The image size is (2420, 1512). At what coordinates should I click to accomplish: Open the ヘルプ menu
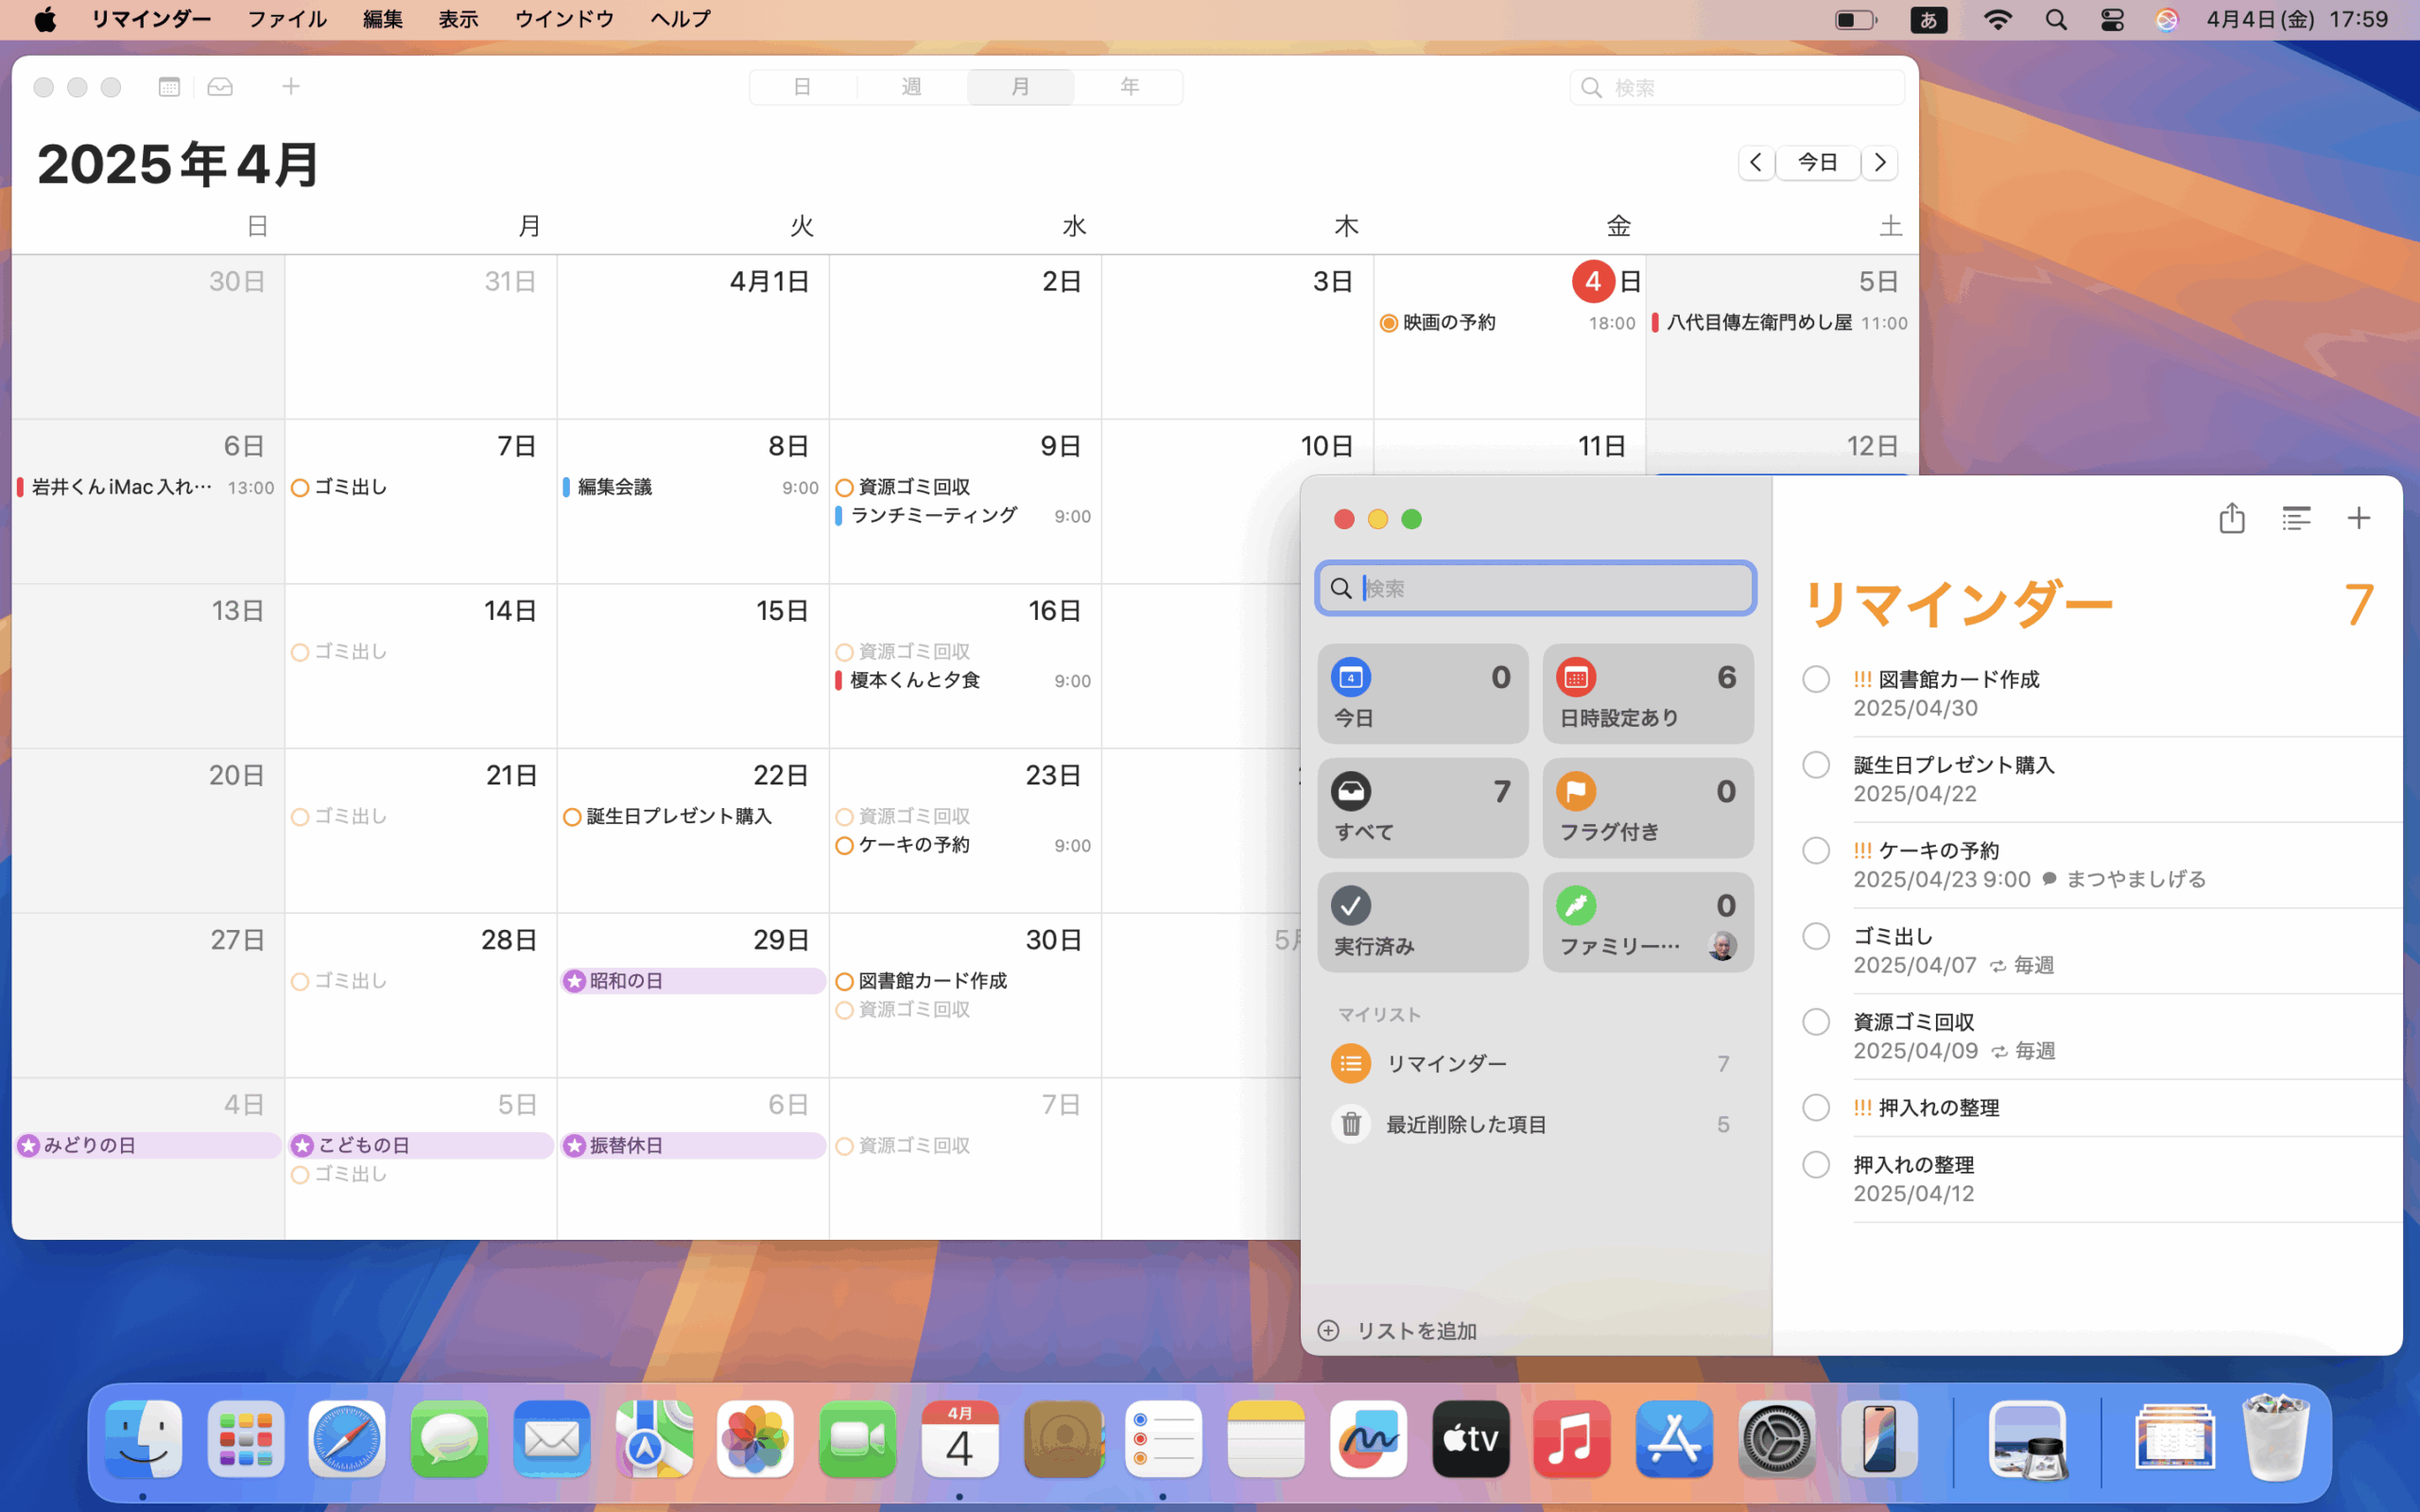click(x=680, y=19)
